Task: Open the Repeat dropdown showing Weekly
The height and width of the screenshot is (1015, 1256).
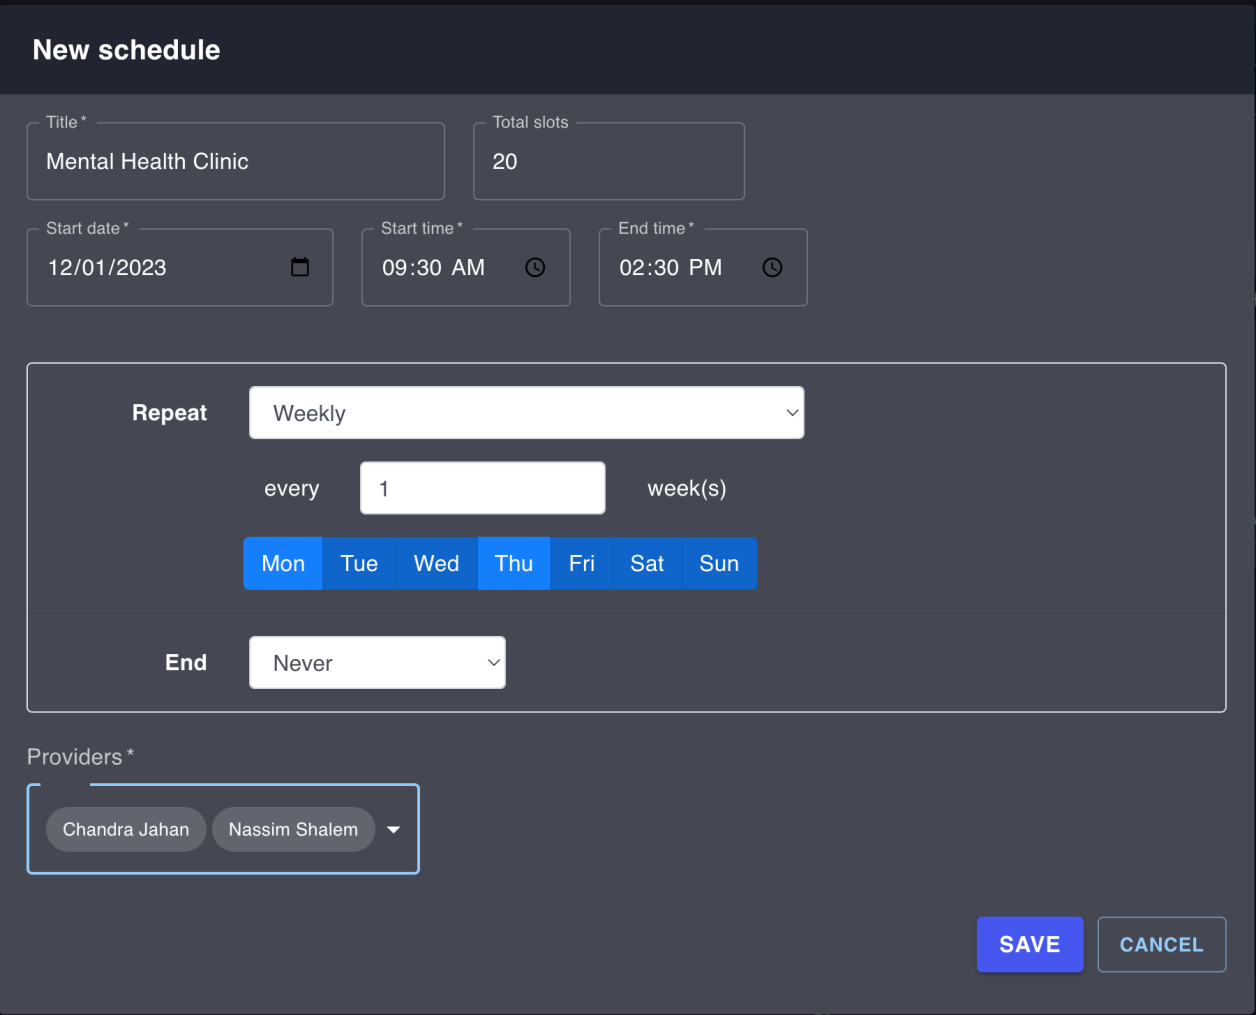Action: 526,412
